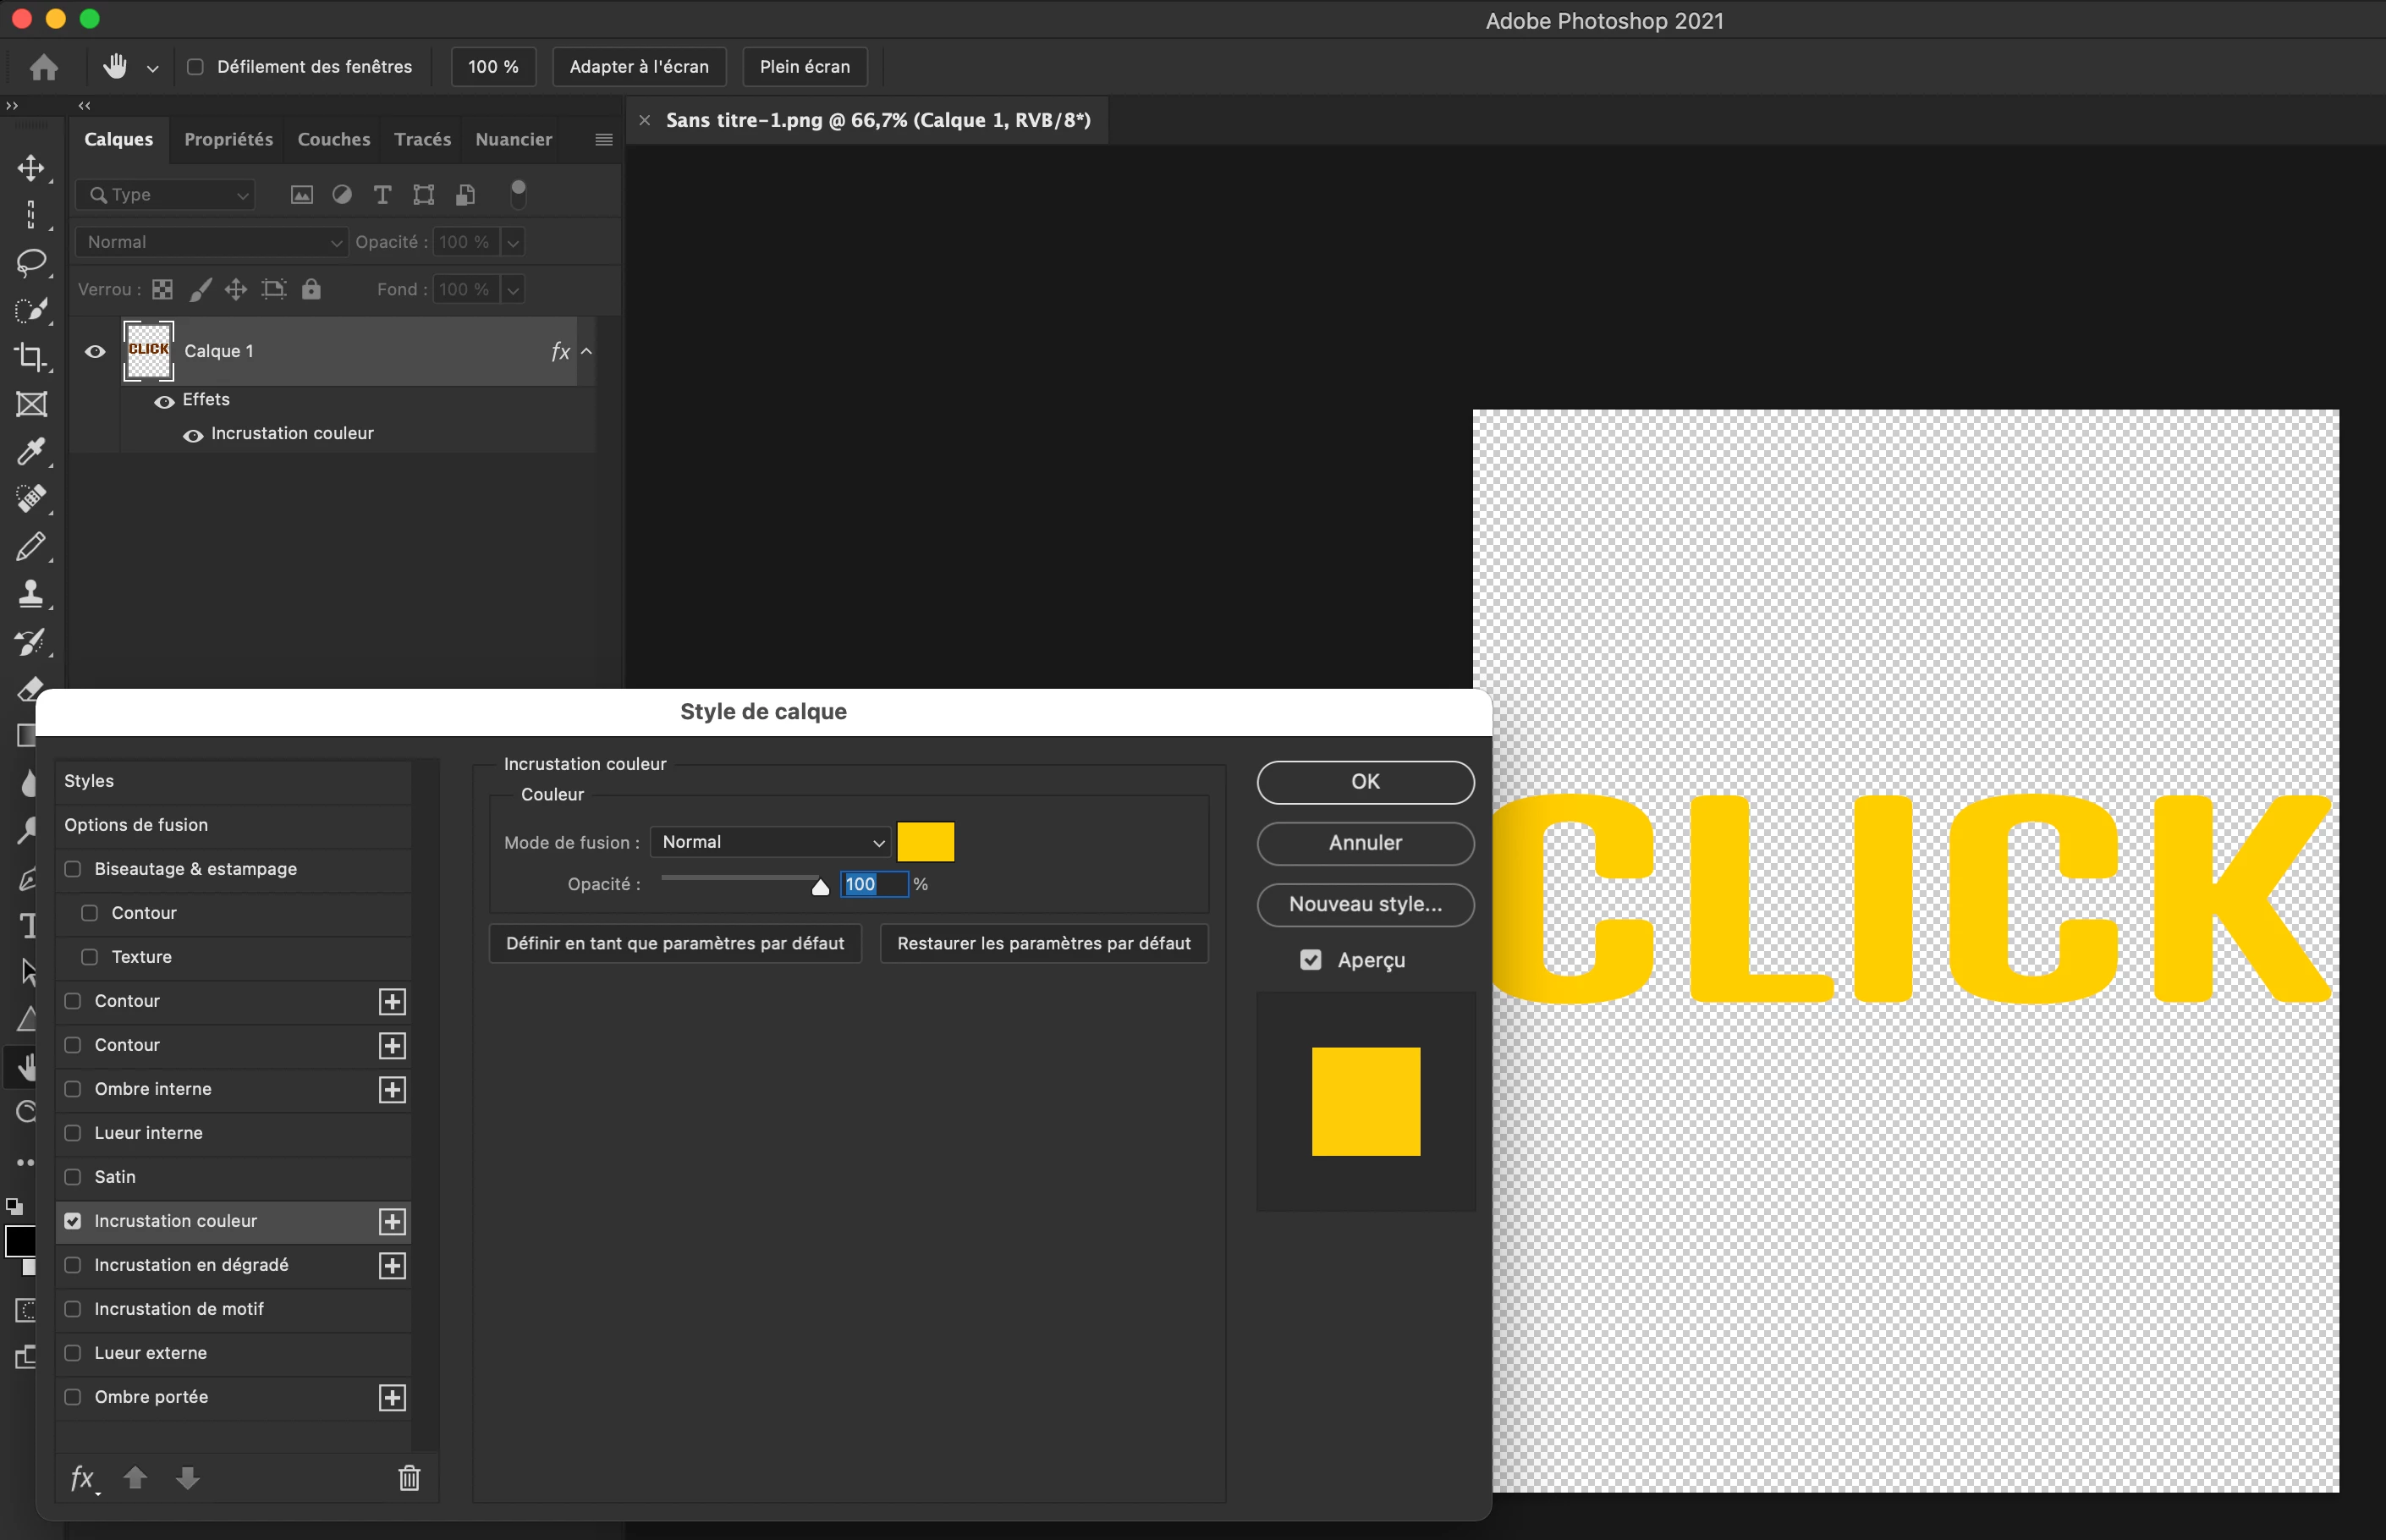Screen dimensions: 2386x1540
Task: Select the Crop tool
Action: point(31,357)
